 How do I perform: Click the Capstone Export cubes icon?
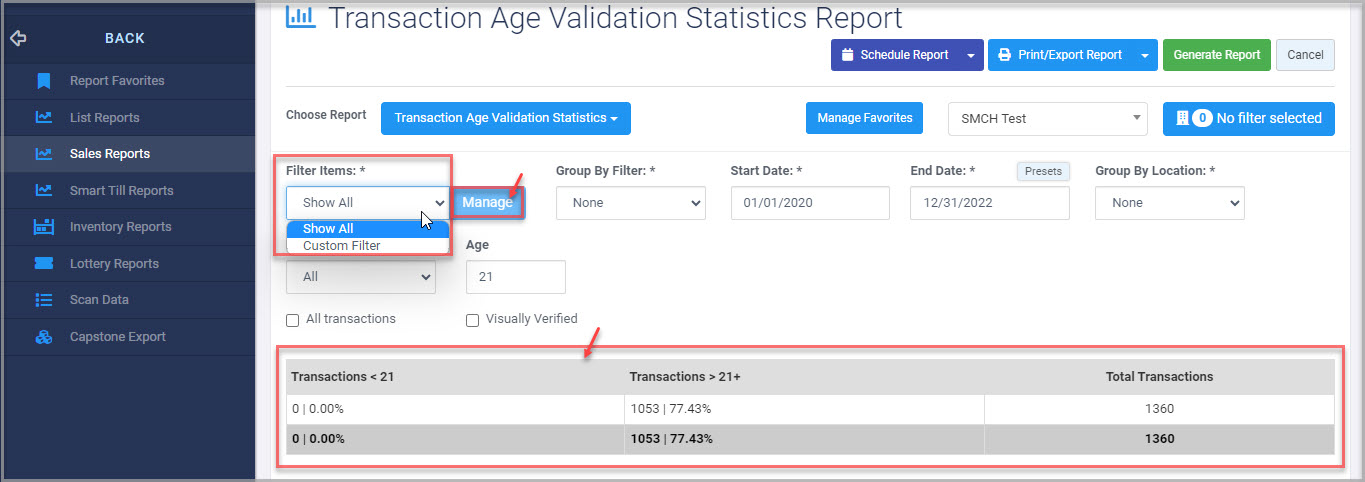point(43,337)
